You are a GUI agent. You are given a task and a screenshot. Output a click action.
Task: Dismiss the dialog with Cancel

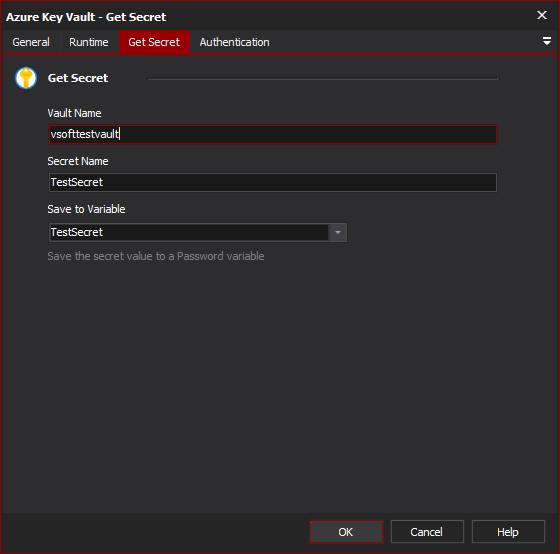click(427, 532)
